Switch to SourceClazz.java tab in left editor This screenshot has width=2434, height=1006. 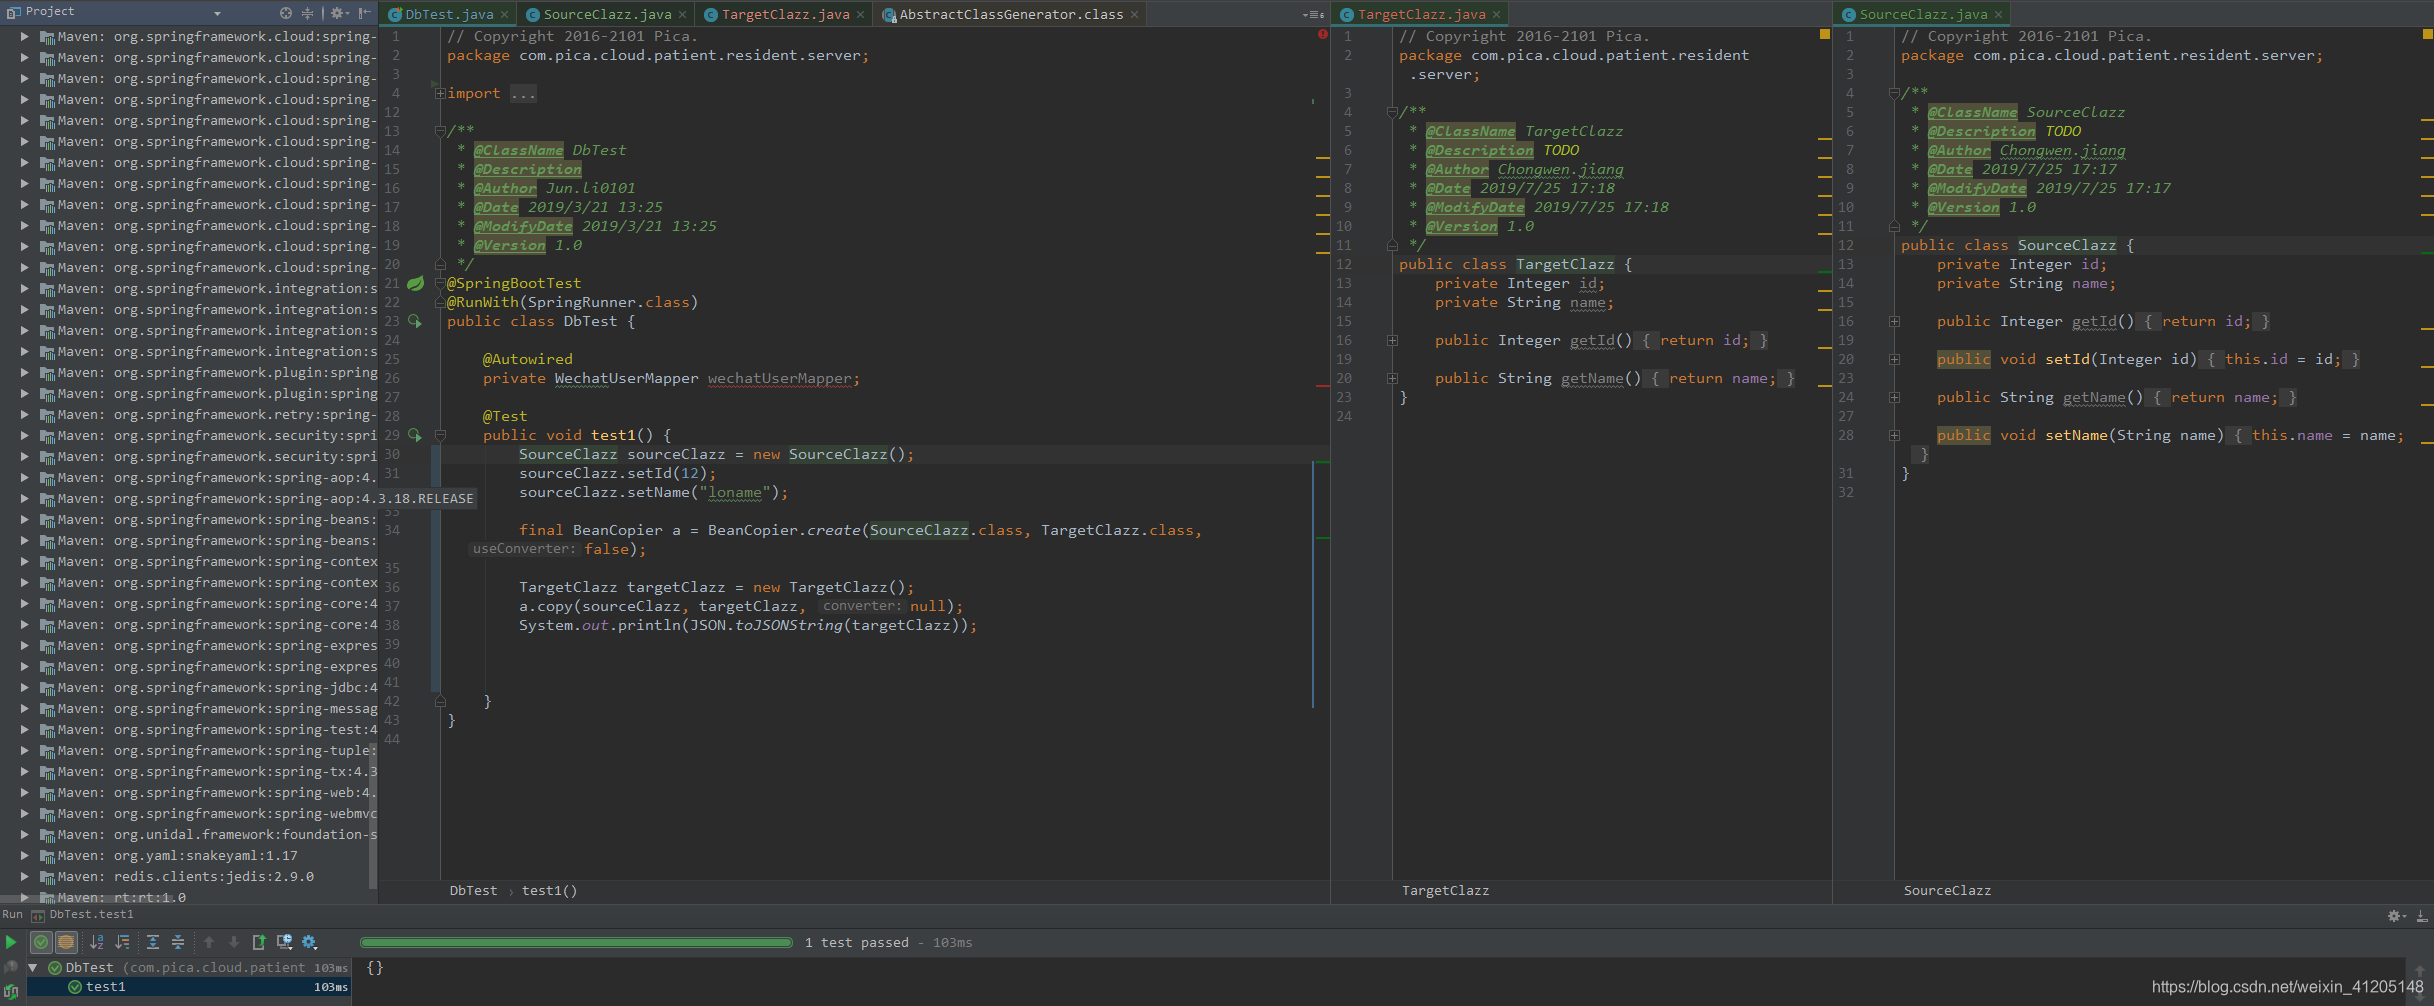[x=606, y=15]
